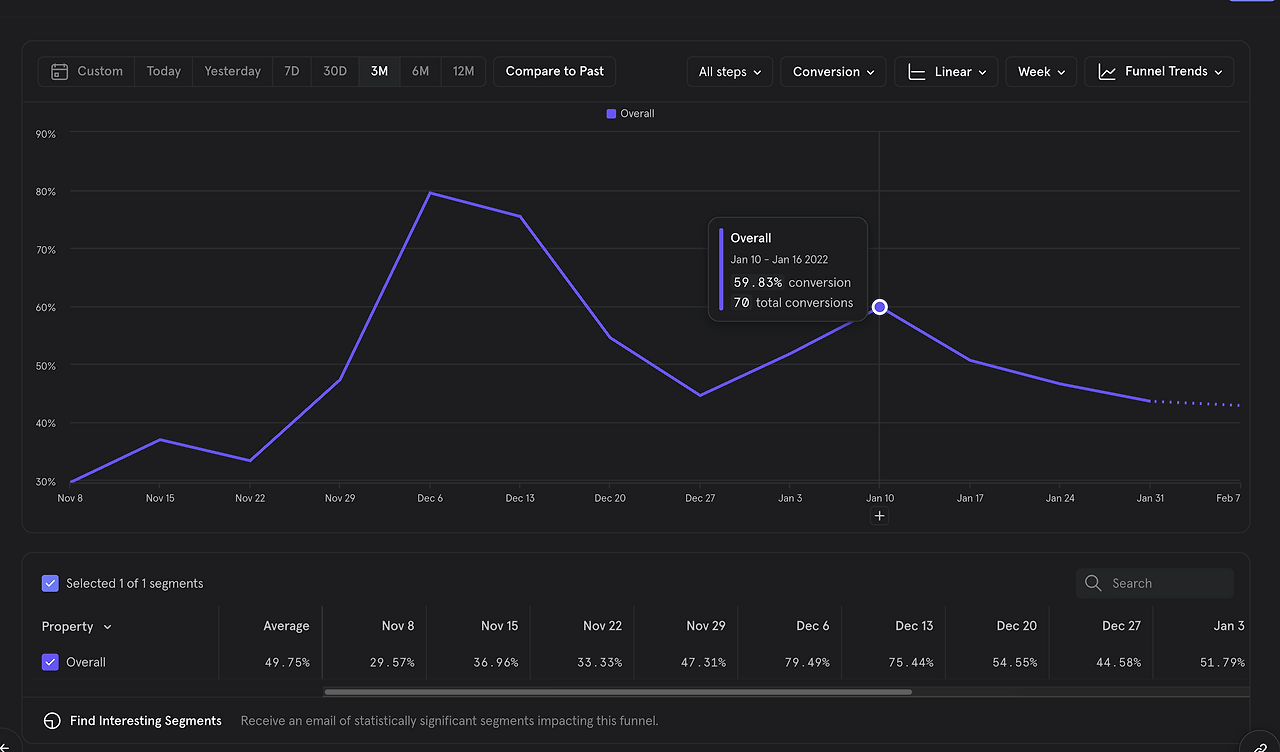Click the Compare to Past button
This screenshot has height=752, width=1280.
[x=555, y=72]
